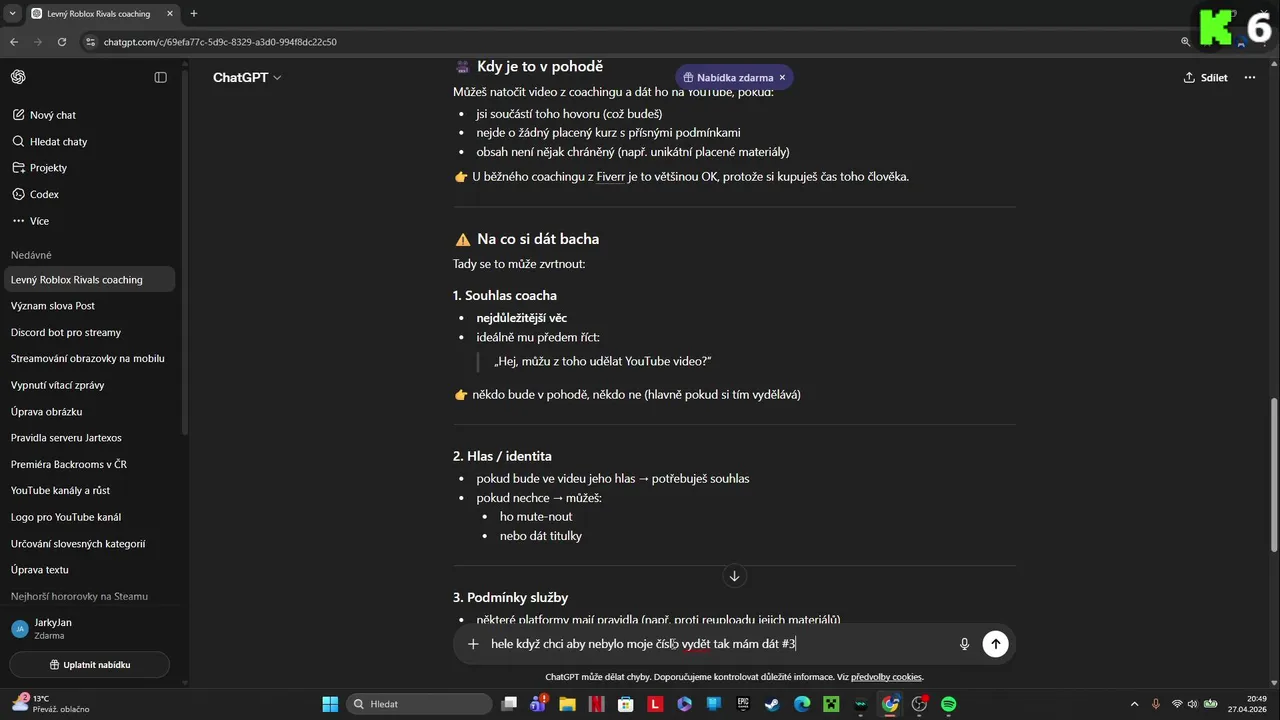Open the JarkyJan account menu

90,628
